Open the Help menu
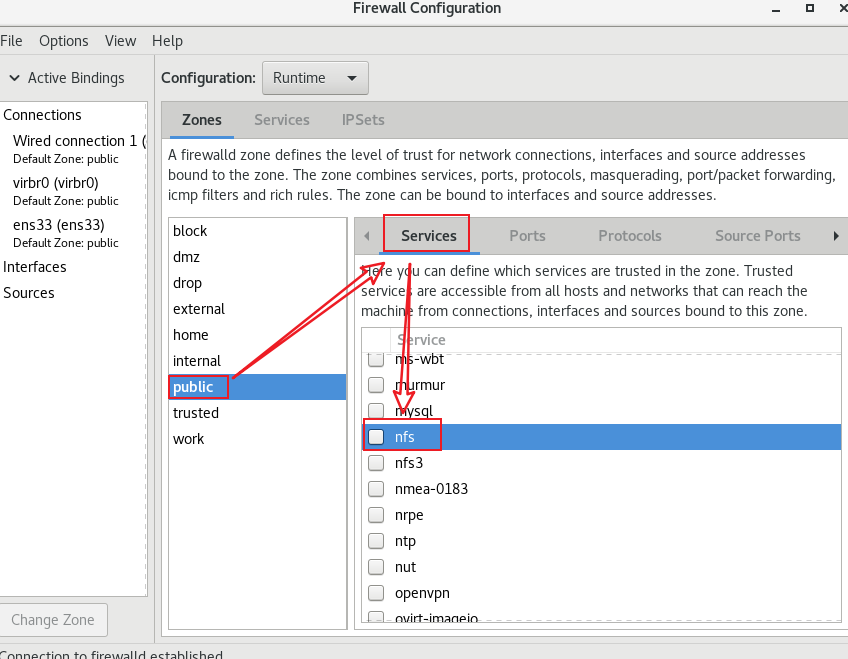Image resolution: width=848 pixels, height=659 pixels. pyautogui.click(x=167, y=41)
